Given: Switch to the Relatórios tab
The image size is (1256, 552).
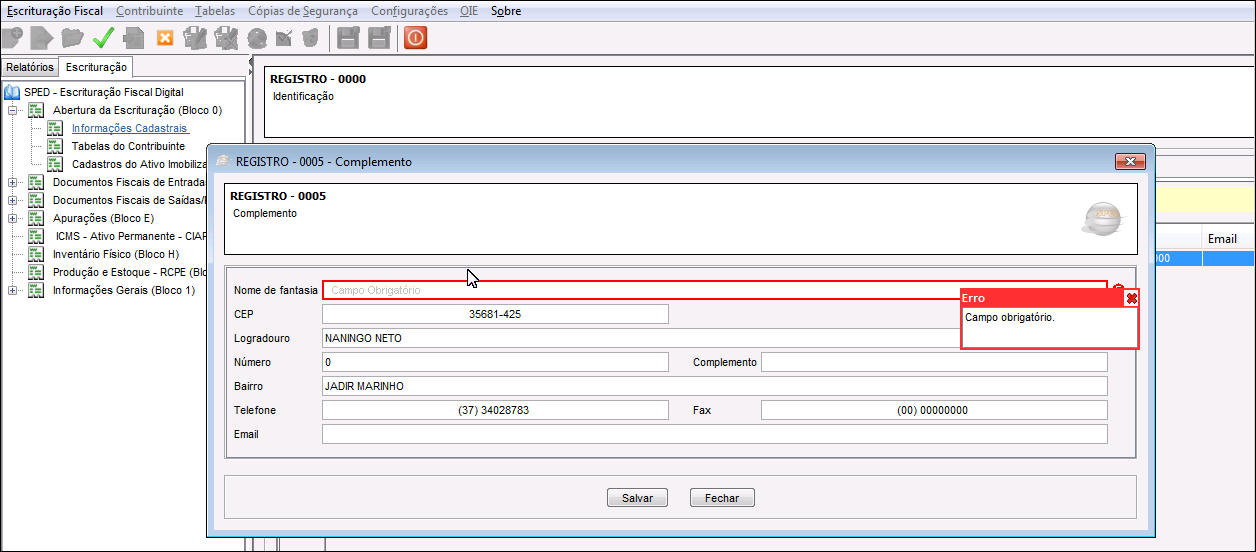Looking at the screenshot, I should (x=29, y=67).
